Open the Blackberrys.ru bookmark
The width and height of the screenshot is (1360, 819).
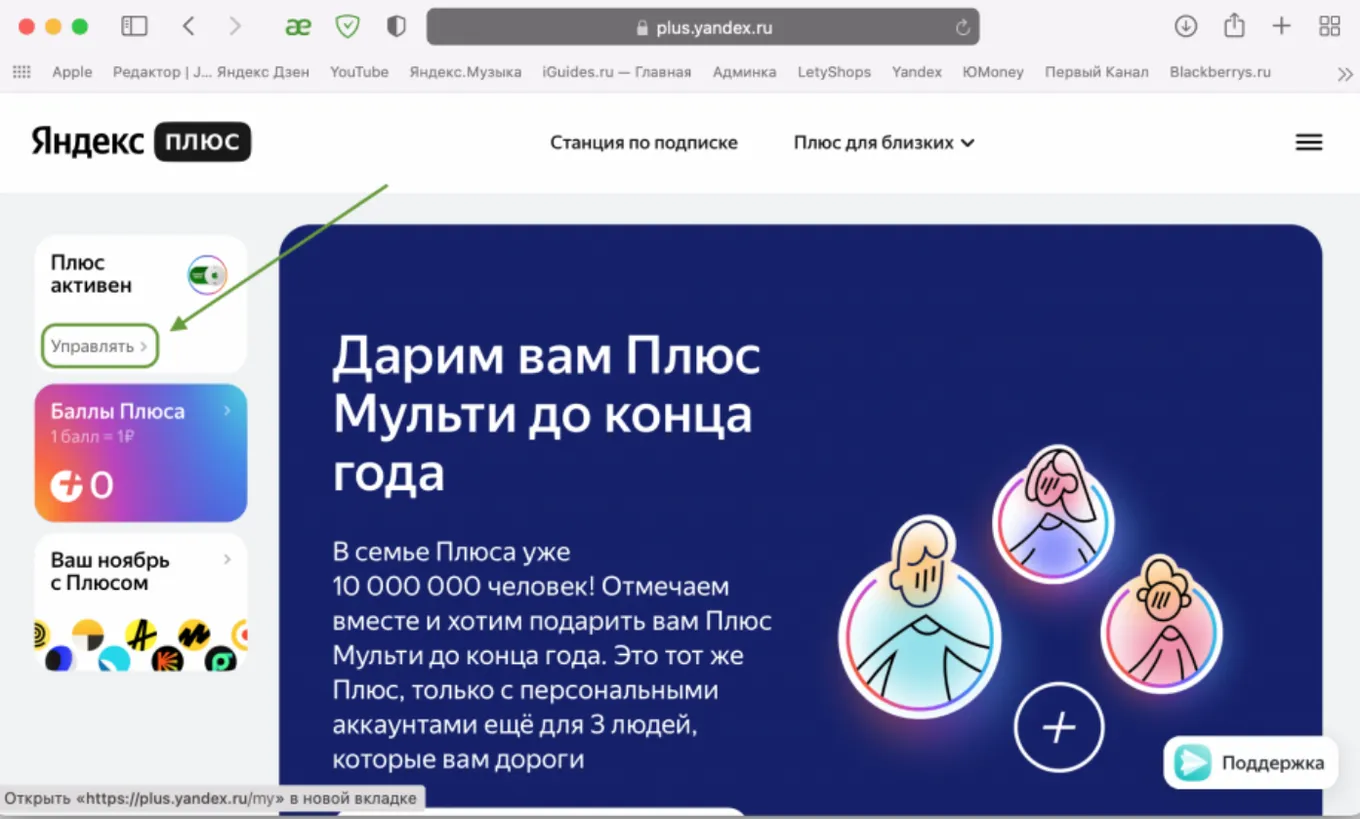[1220, 72]
